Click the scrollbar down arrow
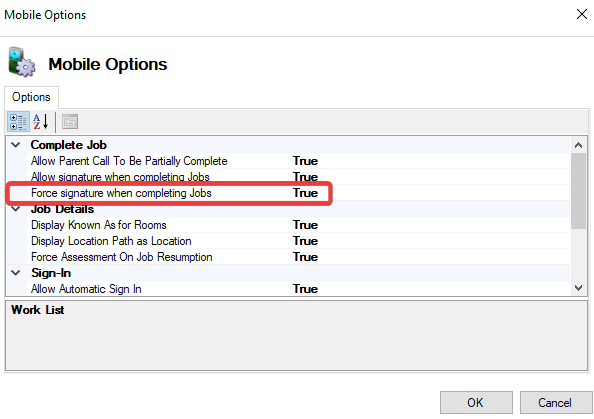This screenshot has height=419, width=594. click(x=578, y=288)
